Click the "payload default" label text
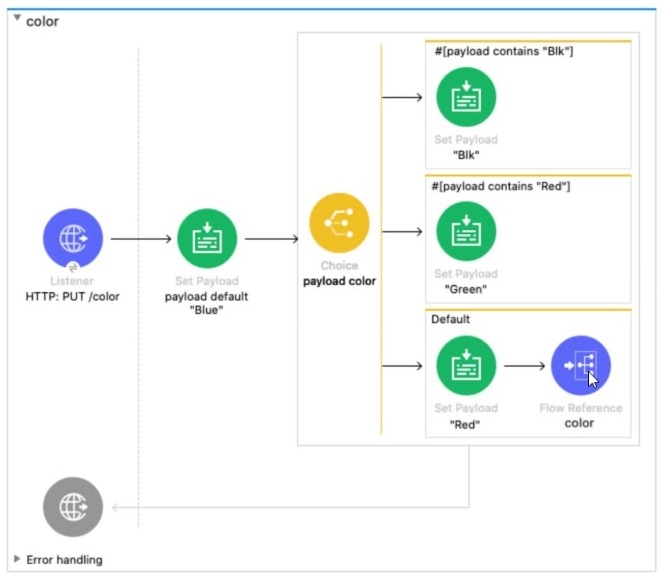Image resolution: width=662 pixels, height=577 pixels. point(207,296)
